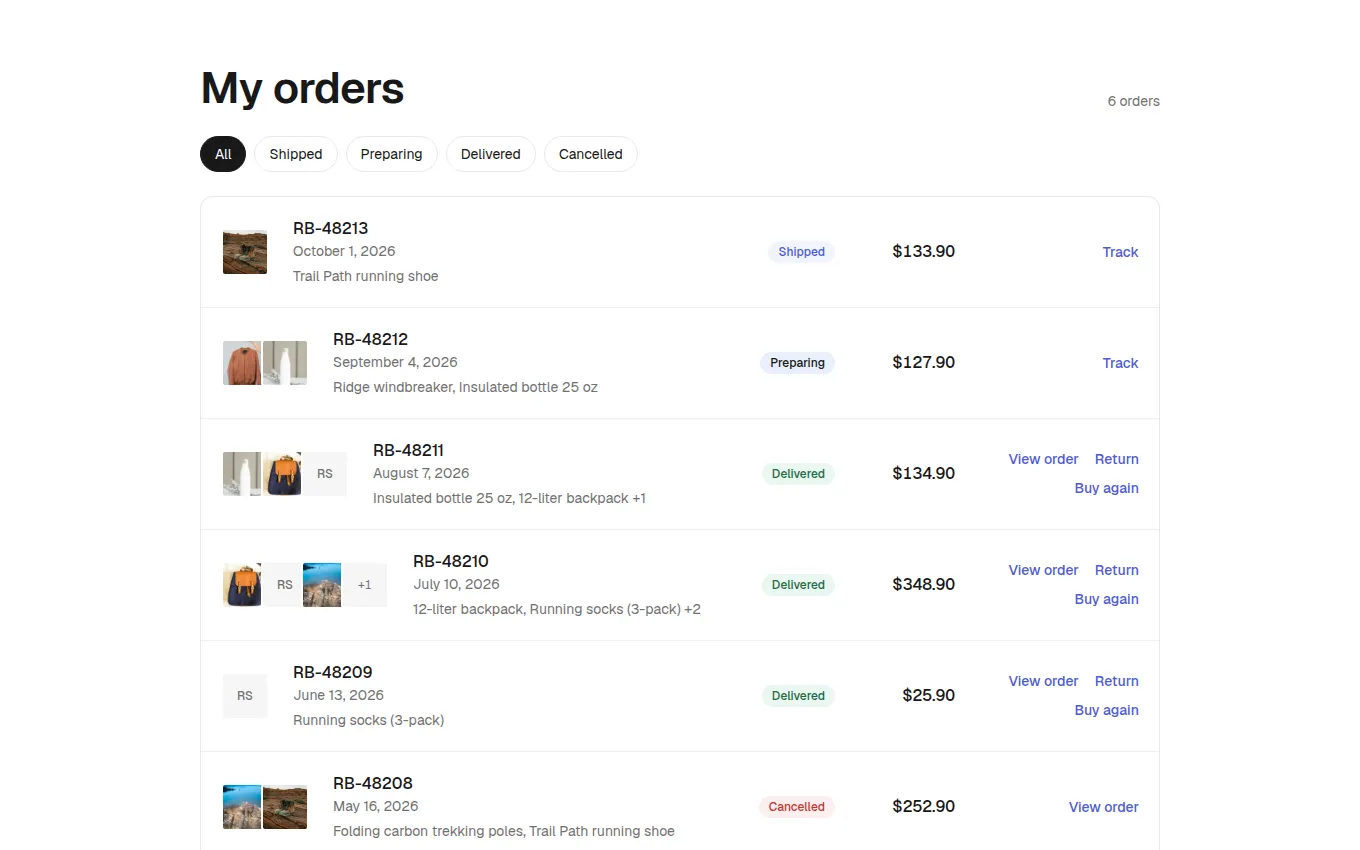This screenshot has height=850, width=1360.
Task: Click the $25.90 order total
Action: pyautogui.click(x=929, y=695)
